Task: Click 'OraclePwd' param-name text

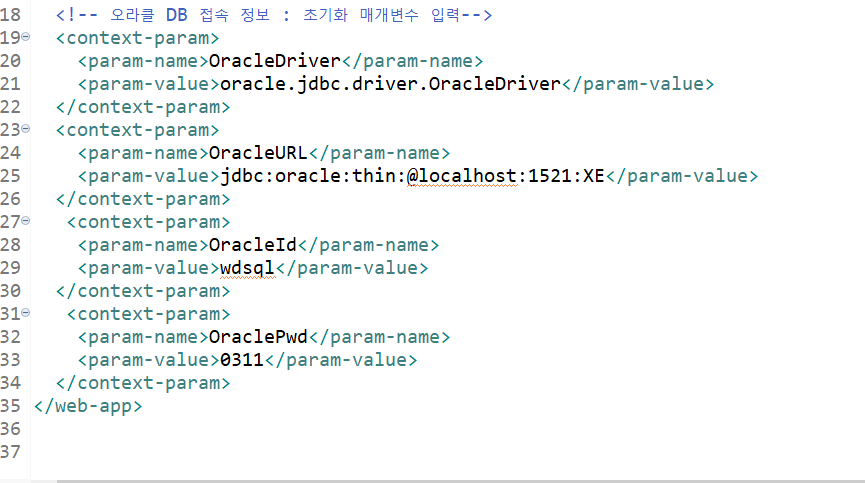Action: (x=258, y=337)
